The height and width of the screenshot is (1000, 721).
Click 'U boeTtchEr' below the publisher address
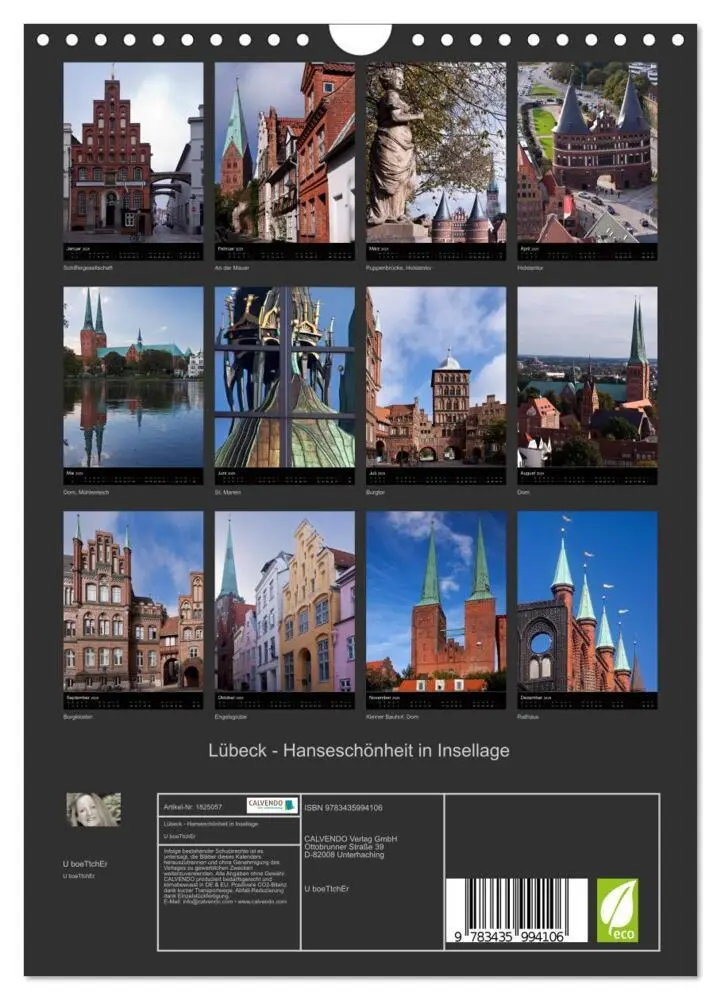click(x=326, y=888)
